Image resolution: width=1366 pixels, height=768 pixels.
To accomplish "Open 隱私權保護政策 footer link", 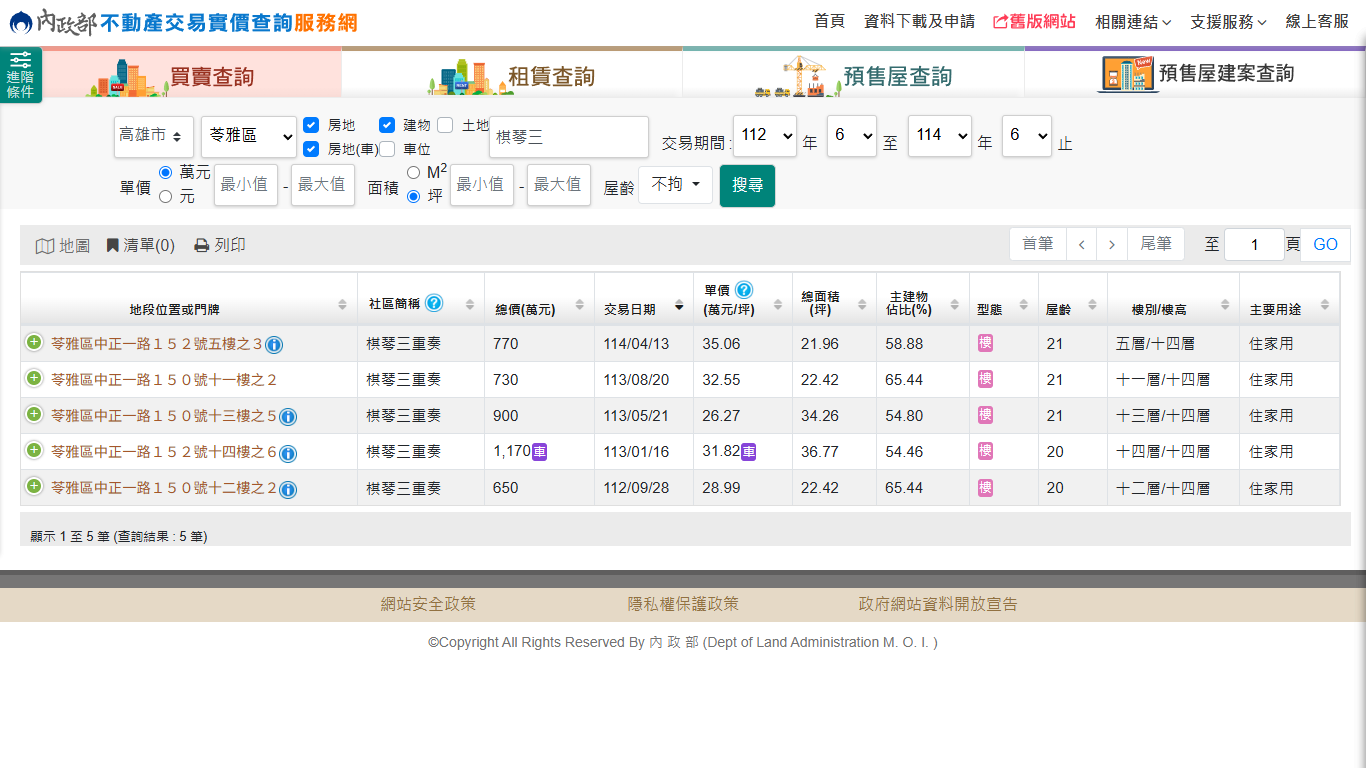I will point(683,604).
